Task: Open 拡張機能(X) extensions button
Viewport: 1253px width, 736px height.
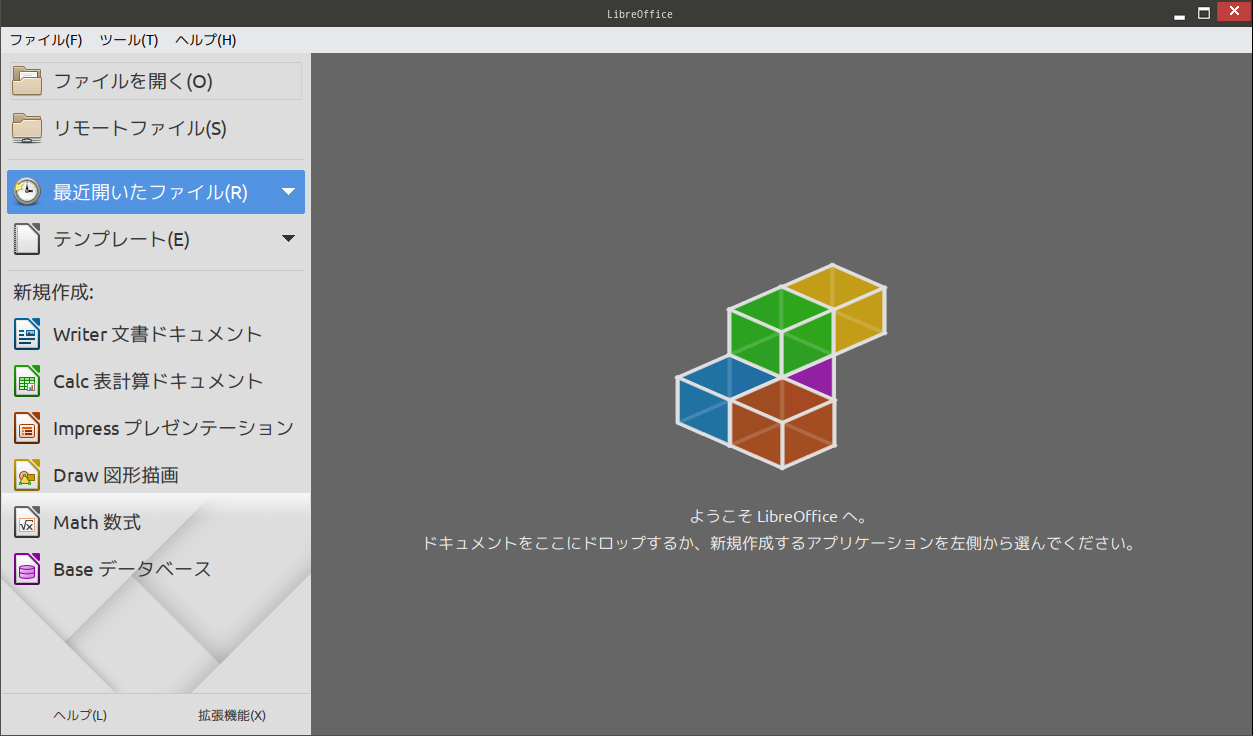Action: [x=232, y=715]
